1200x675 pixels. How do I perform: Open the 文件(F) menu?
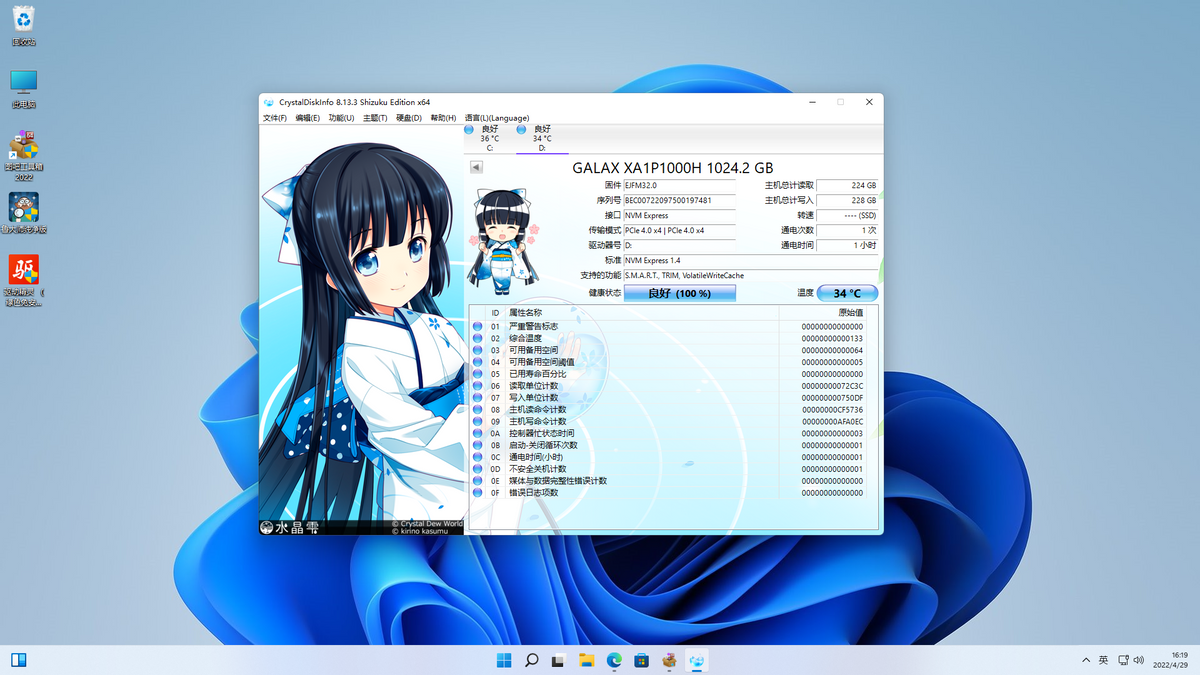(275, 118)
